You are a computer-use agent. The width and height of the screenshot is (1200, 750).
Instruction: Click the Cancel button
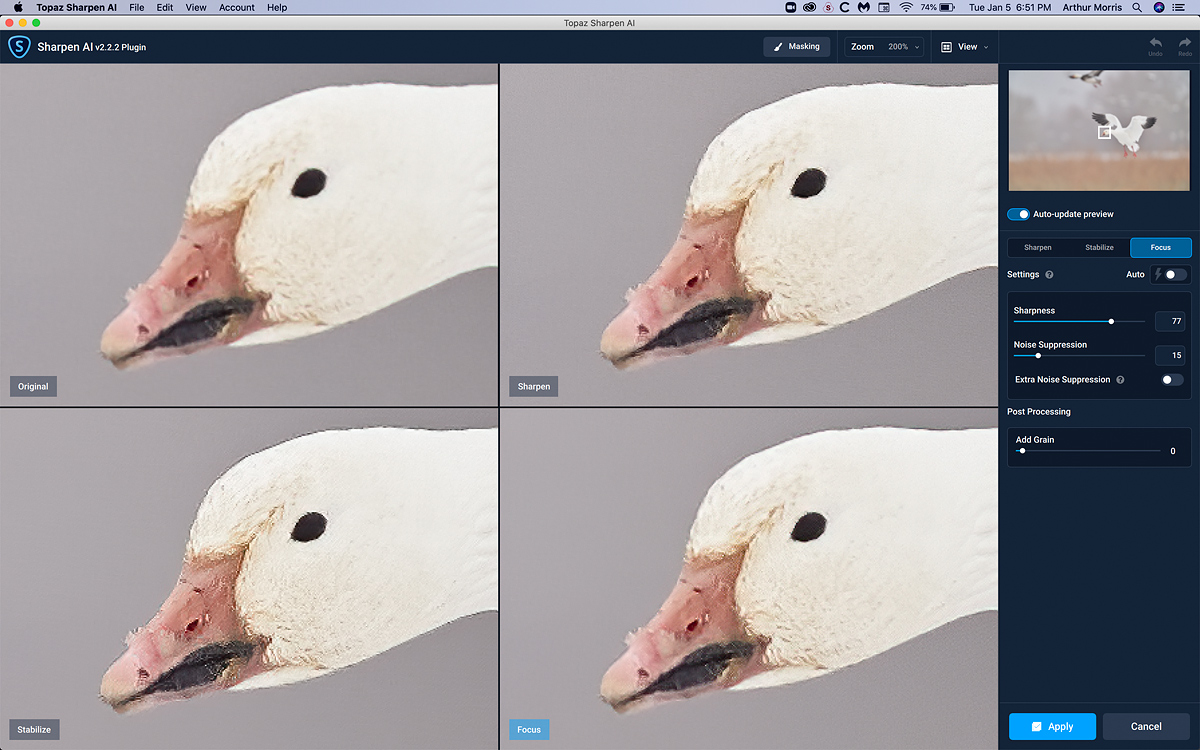[1146, 726]
